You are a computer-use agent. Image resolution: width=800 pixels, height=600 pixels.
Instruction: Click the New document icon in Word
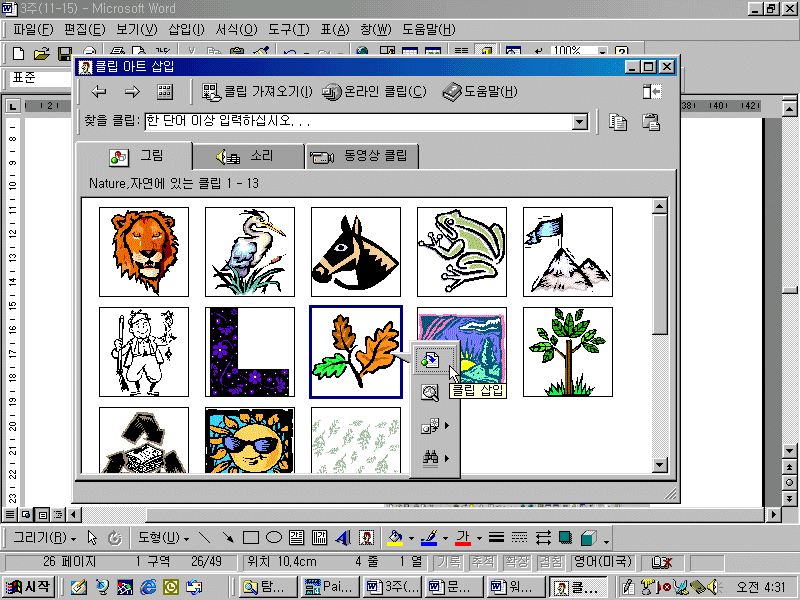click(x=18, y=53)
